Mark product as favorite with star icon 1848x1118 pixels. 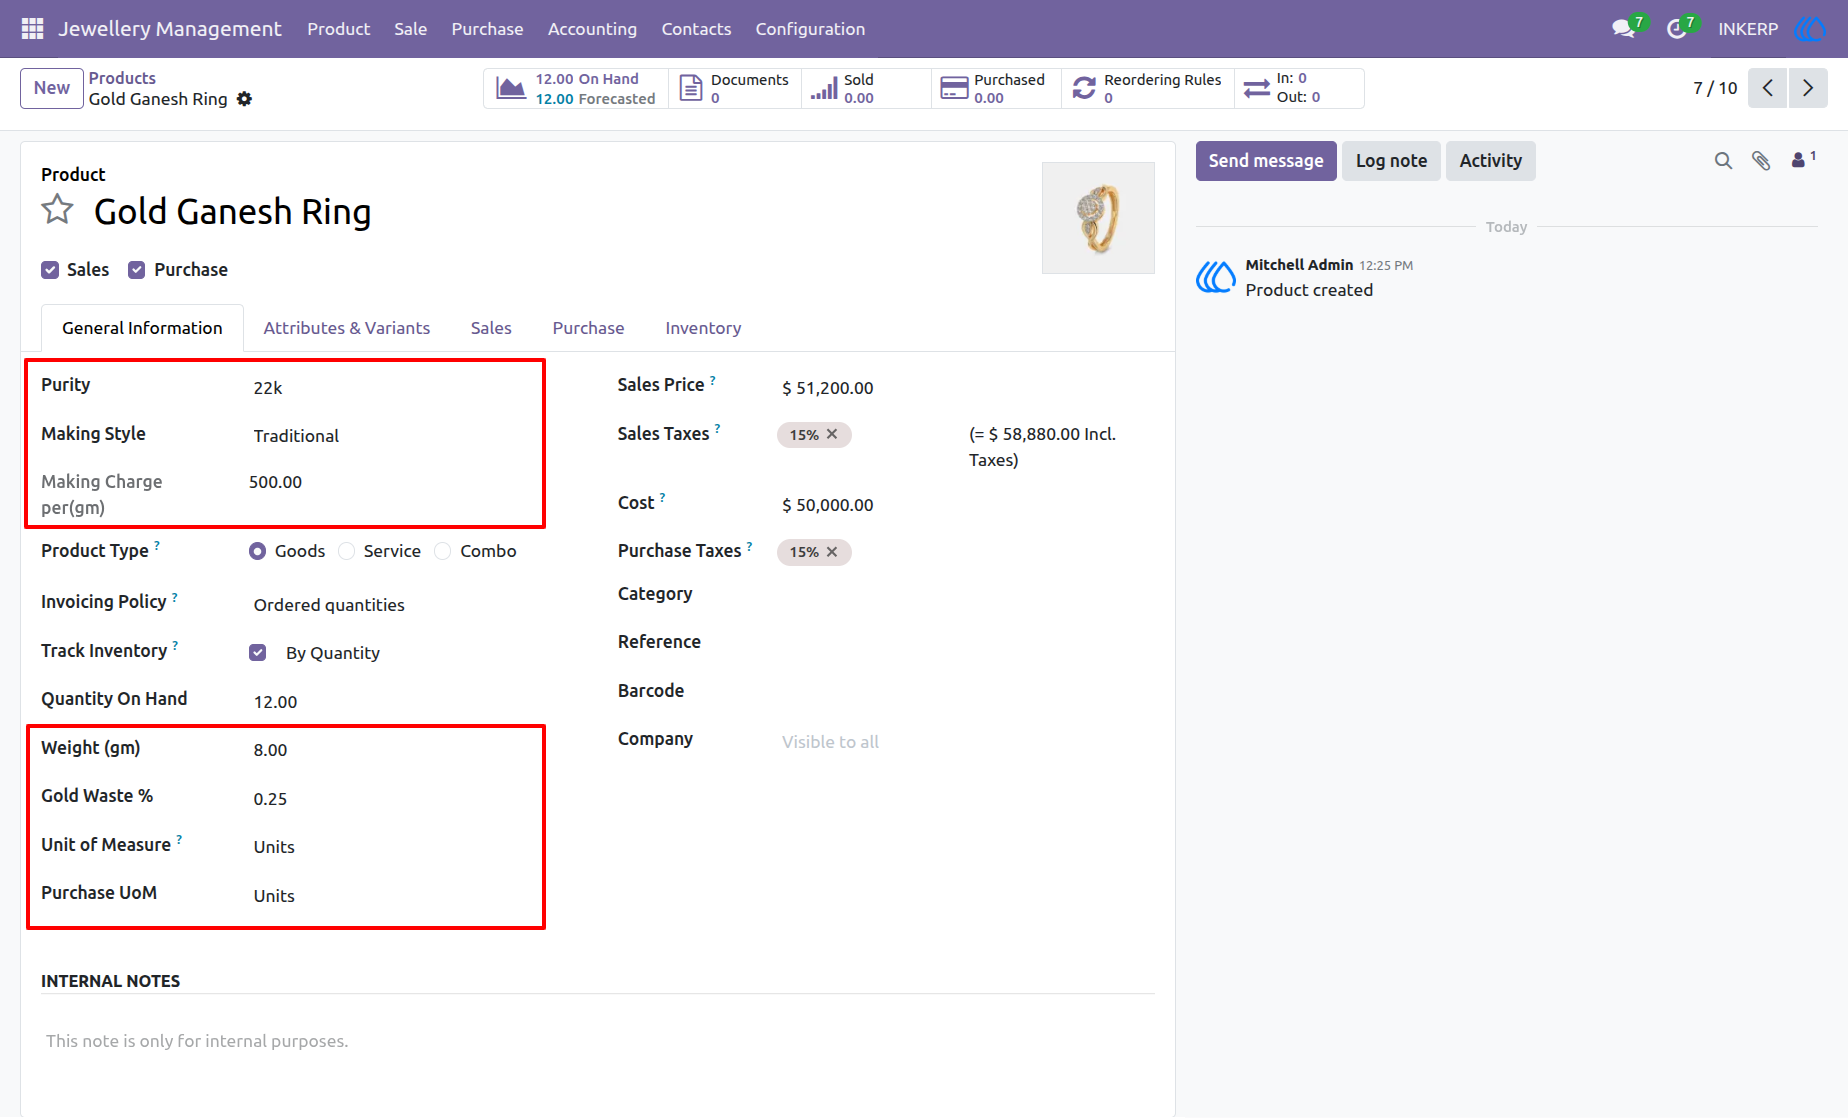click(58, 210)
